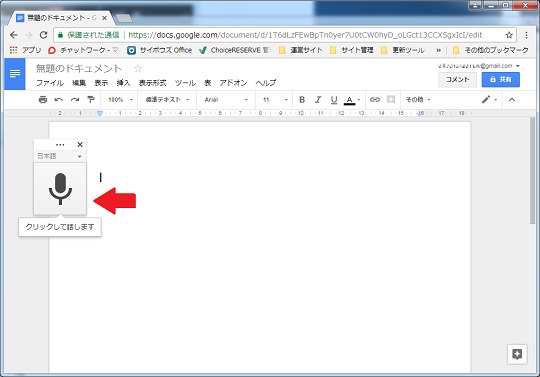Open the Gmail account dropdown
540x377 pixels.
(x=479, y=65)
